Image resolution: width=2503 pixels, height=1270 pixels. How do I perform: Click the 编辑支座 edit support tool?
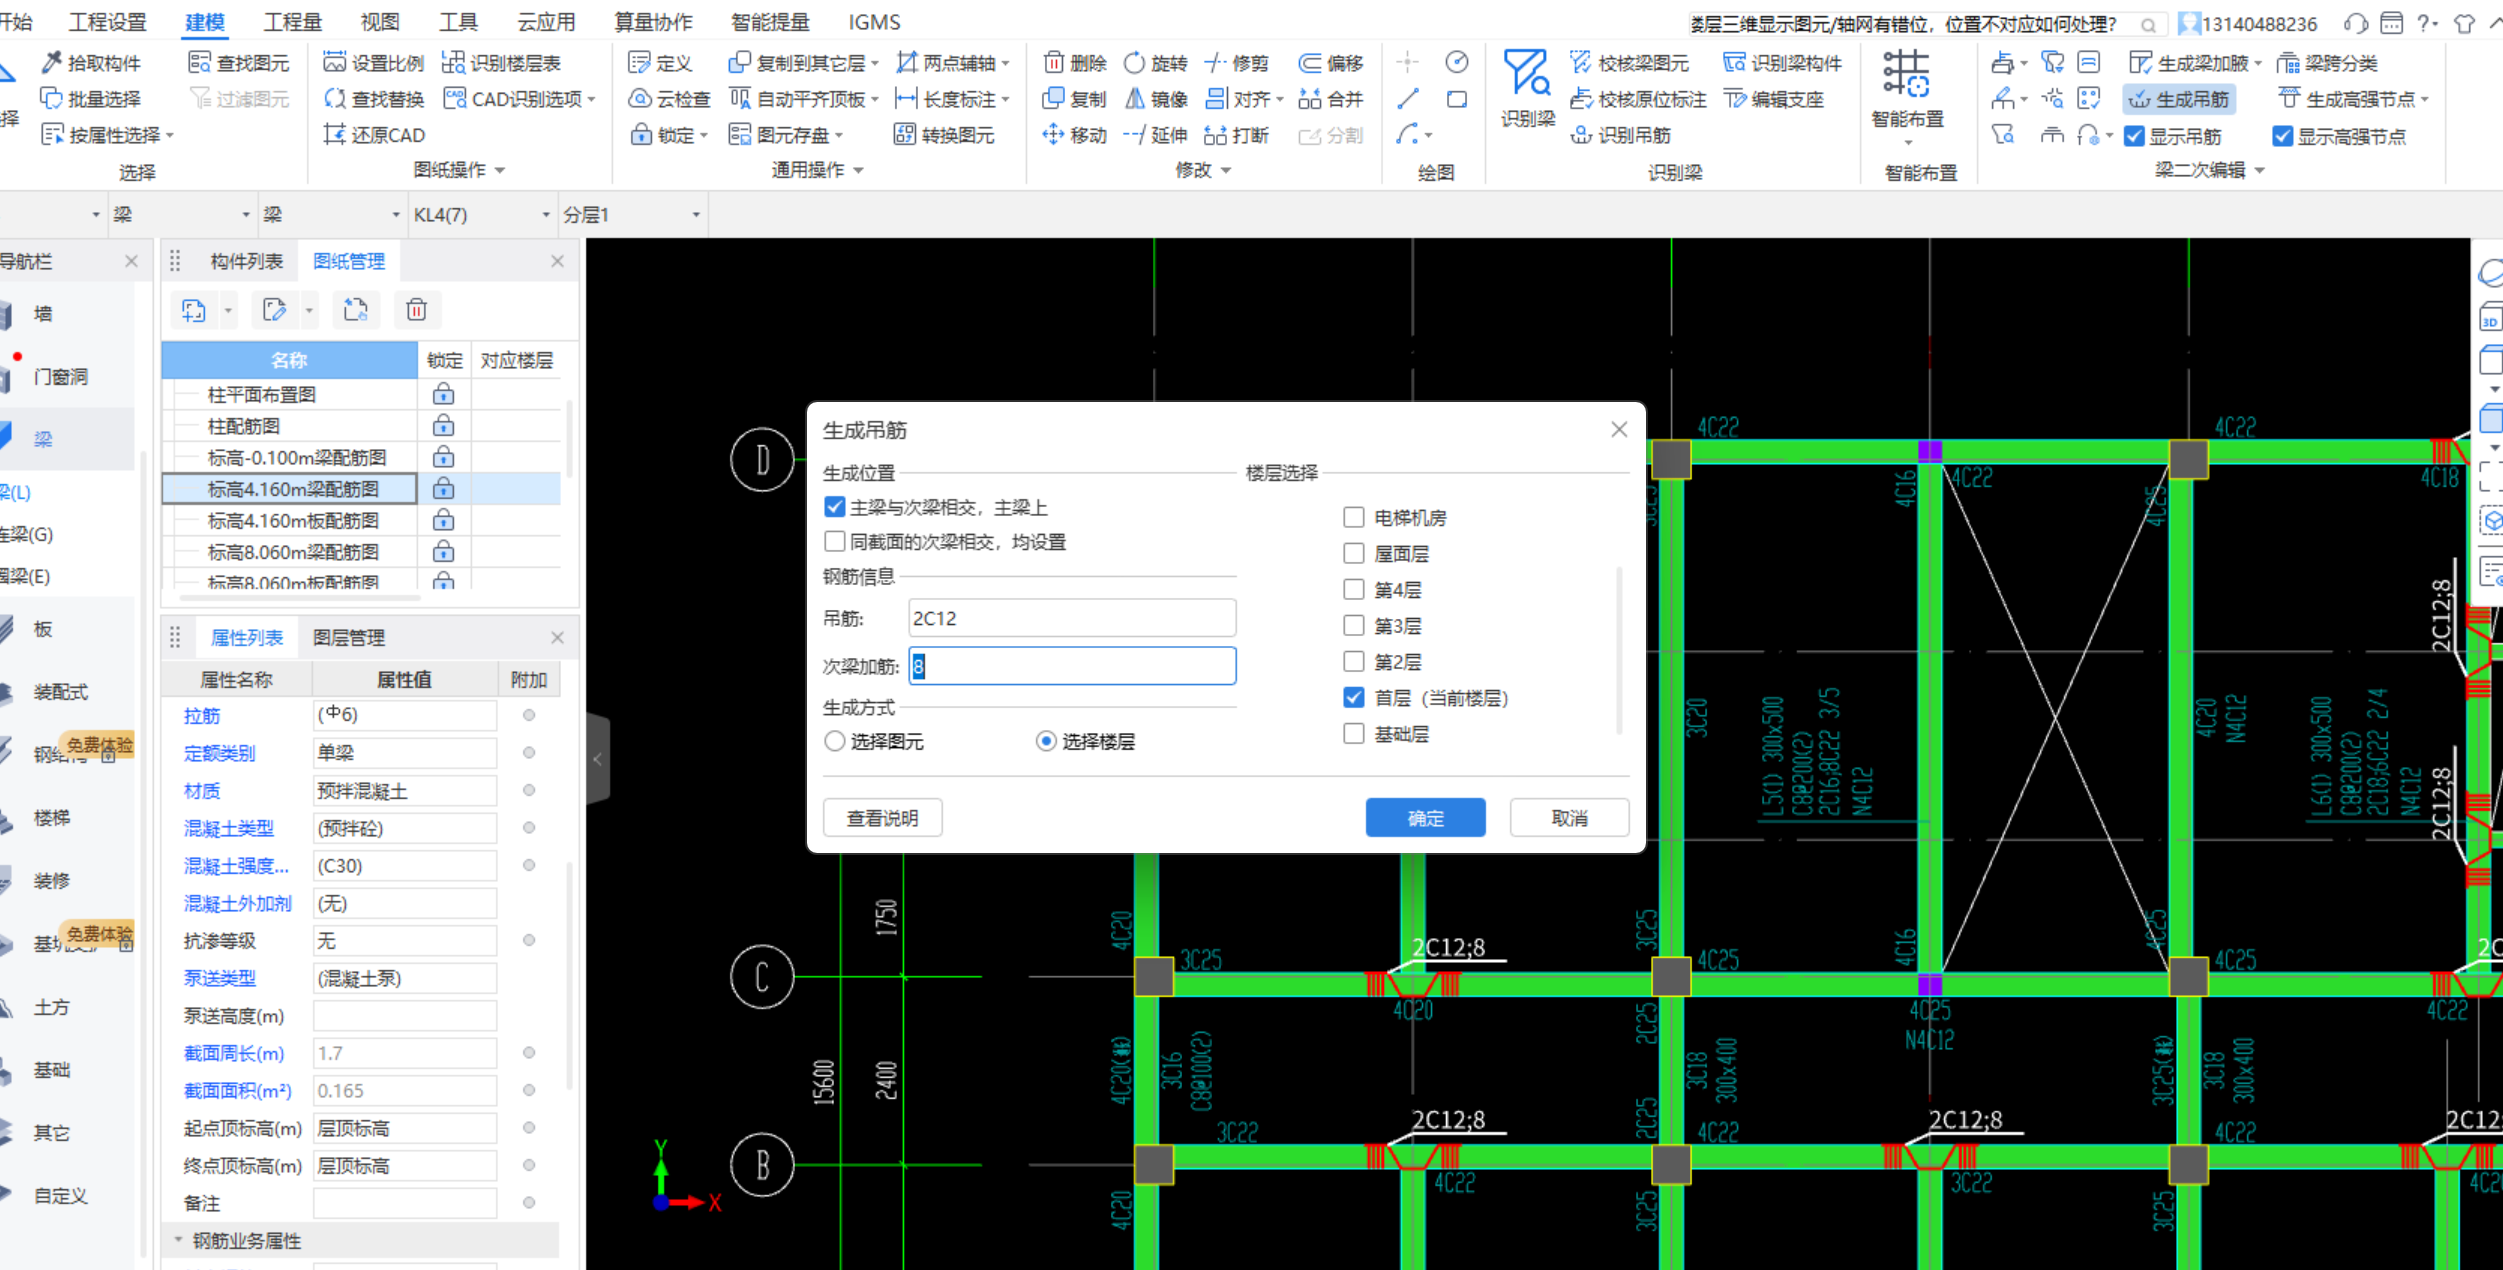1774,99
